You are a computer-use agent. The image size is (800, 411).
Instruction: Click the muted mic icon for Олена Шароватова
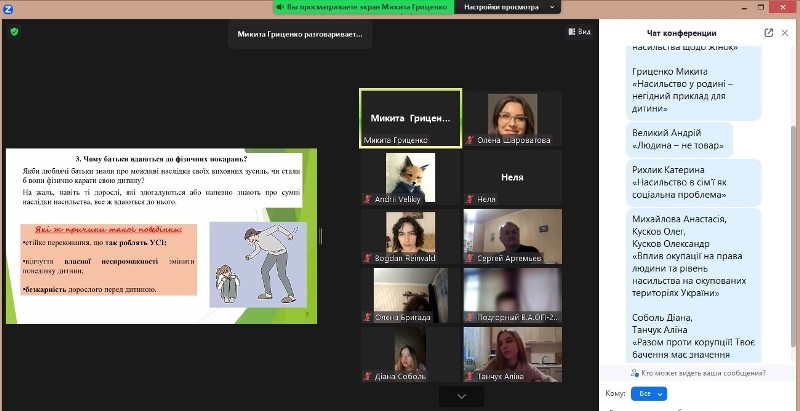pyautogui.click(x=469, y=141)
